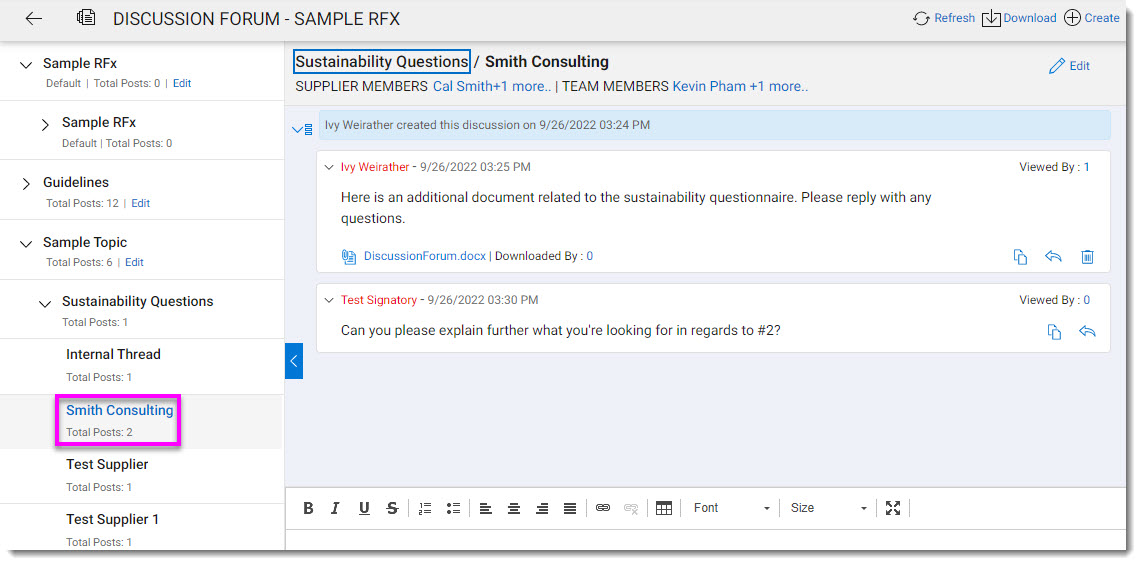Expand the nested Sample RFx node
The image size is (1141, 565).
pyautogui.click(x=45, y=125)
